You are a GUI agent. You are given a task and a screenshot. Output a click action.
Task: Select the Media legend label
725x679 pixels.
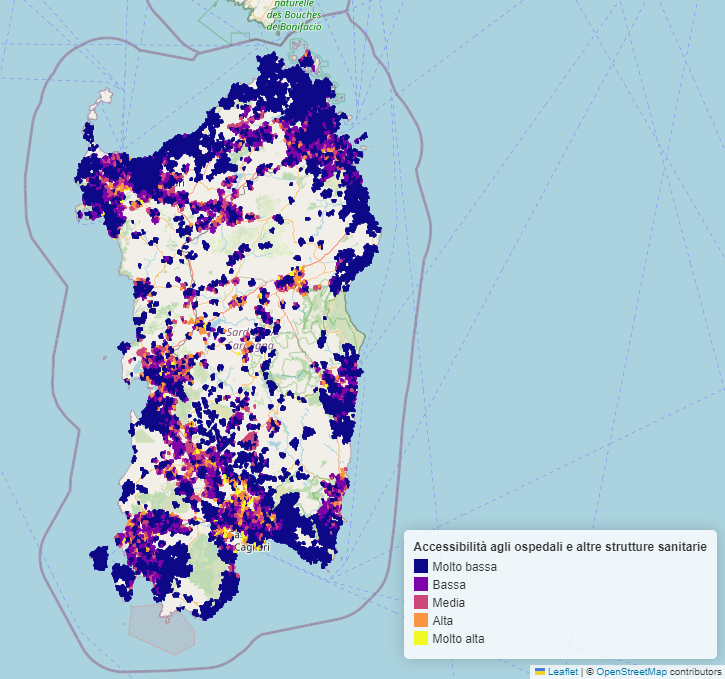[449, 603]
